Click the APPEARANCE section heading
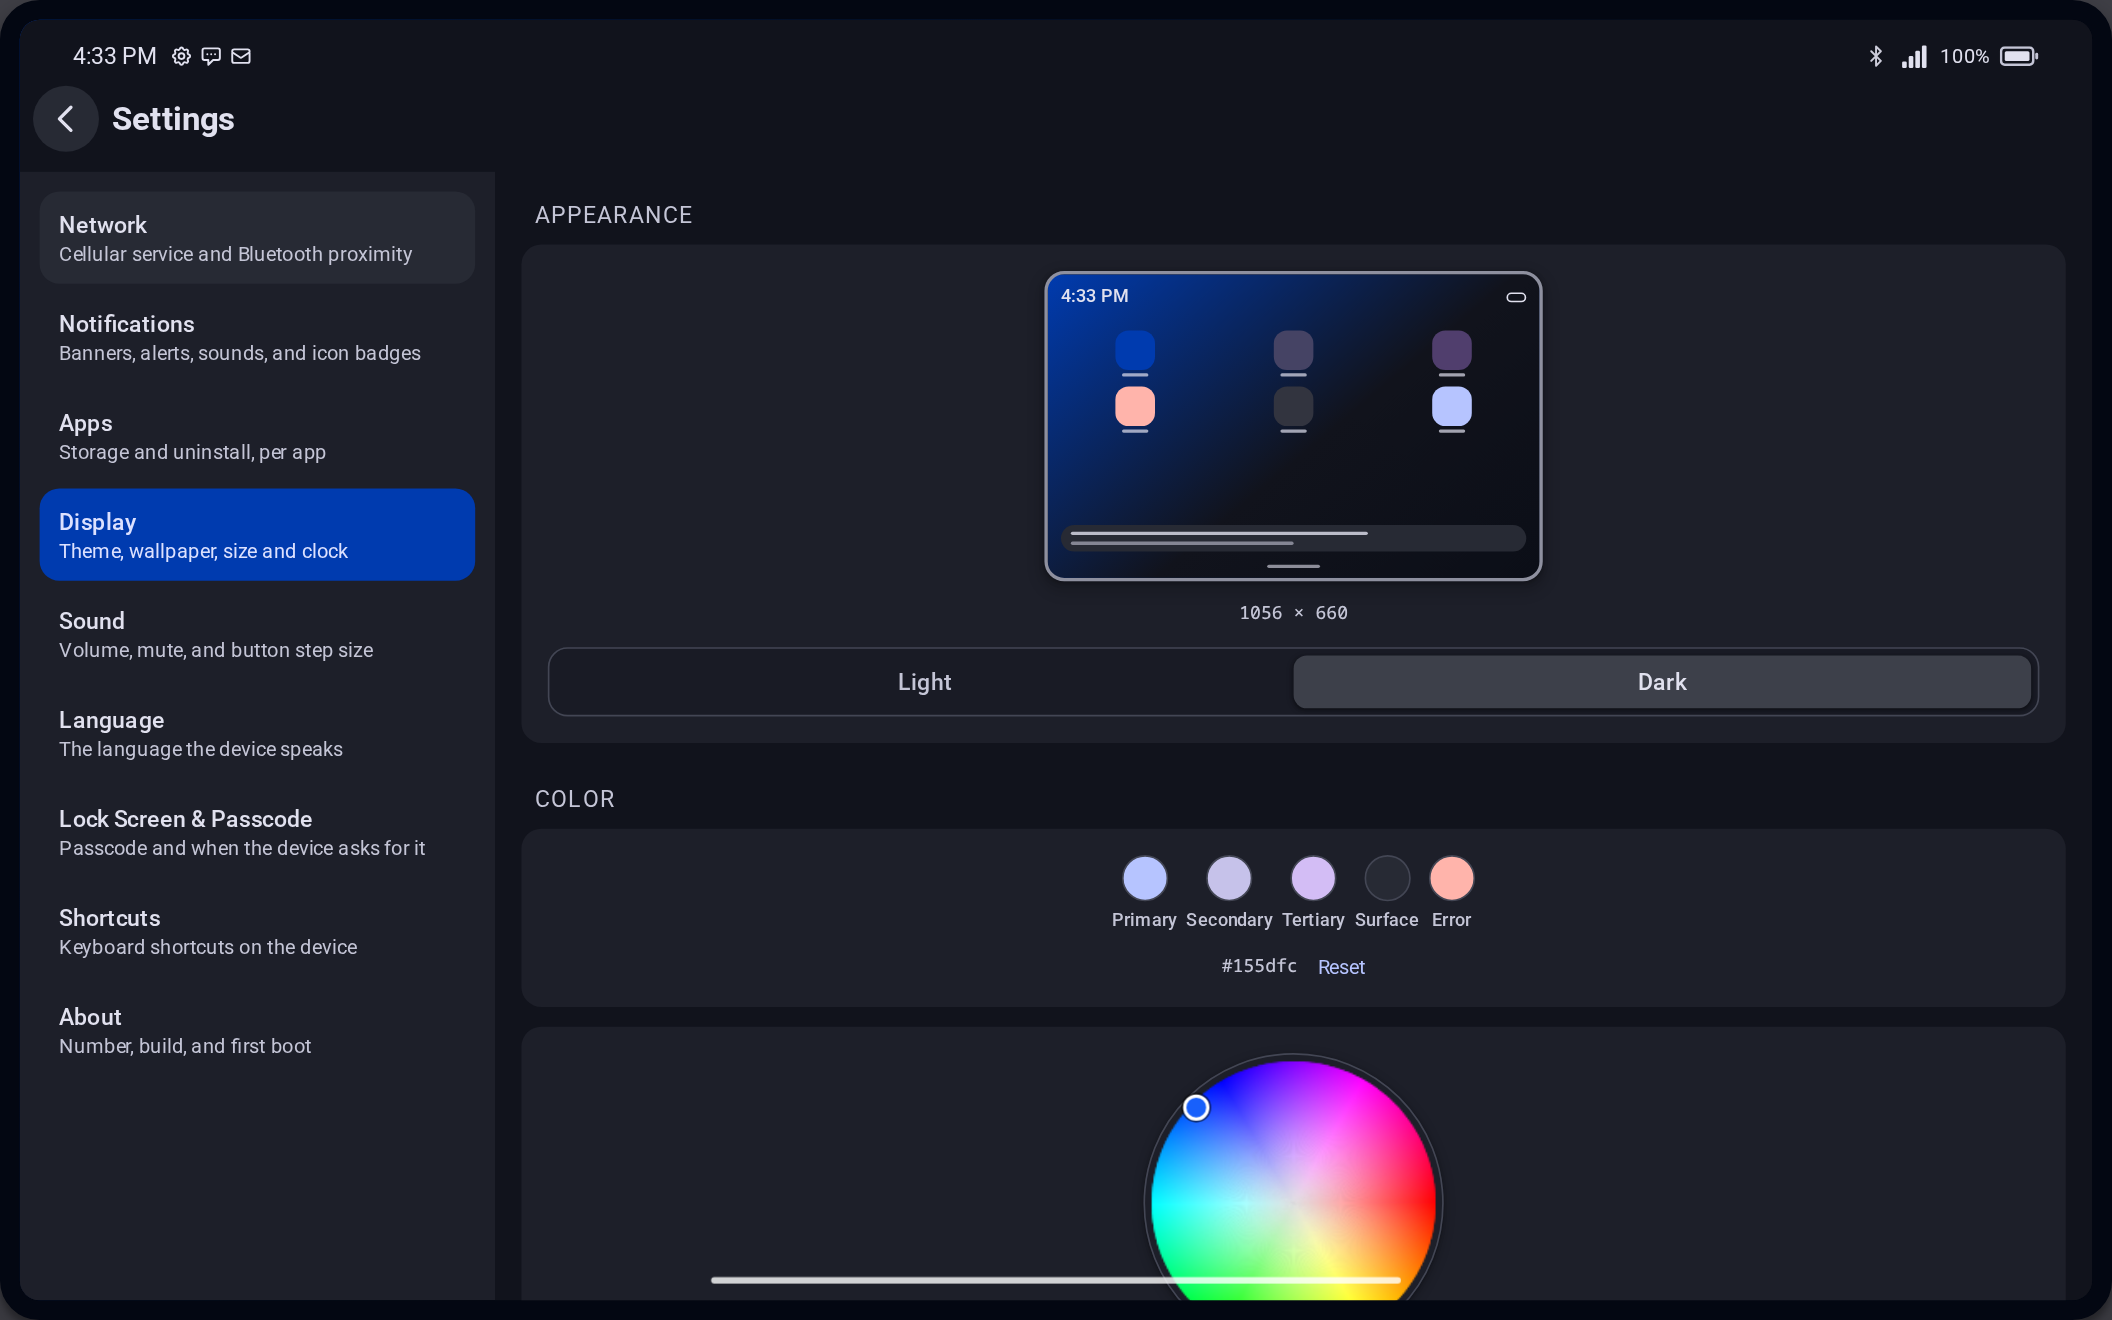Screen dimensions: 2112x1320 614,215
